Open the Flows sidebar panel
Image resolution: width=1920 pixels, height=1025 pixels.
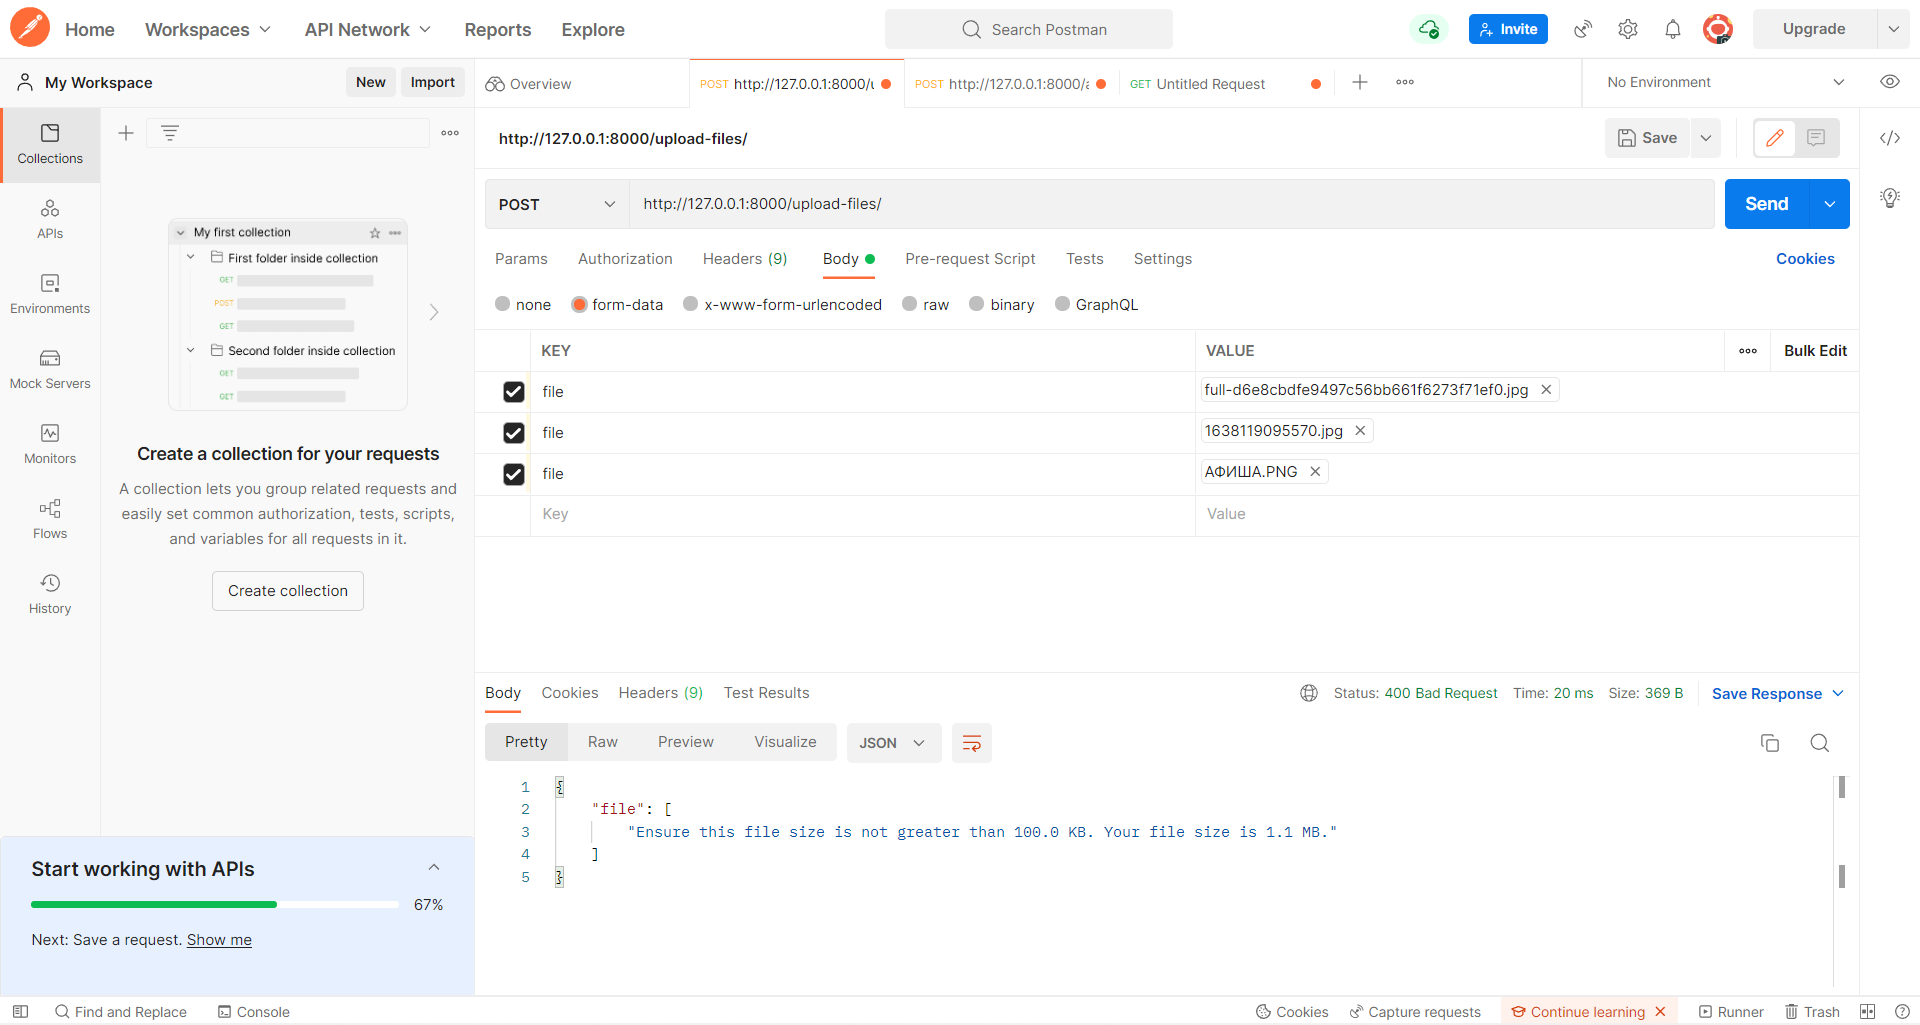(x=50, y=518)
